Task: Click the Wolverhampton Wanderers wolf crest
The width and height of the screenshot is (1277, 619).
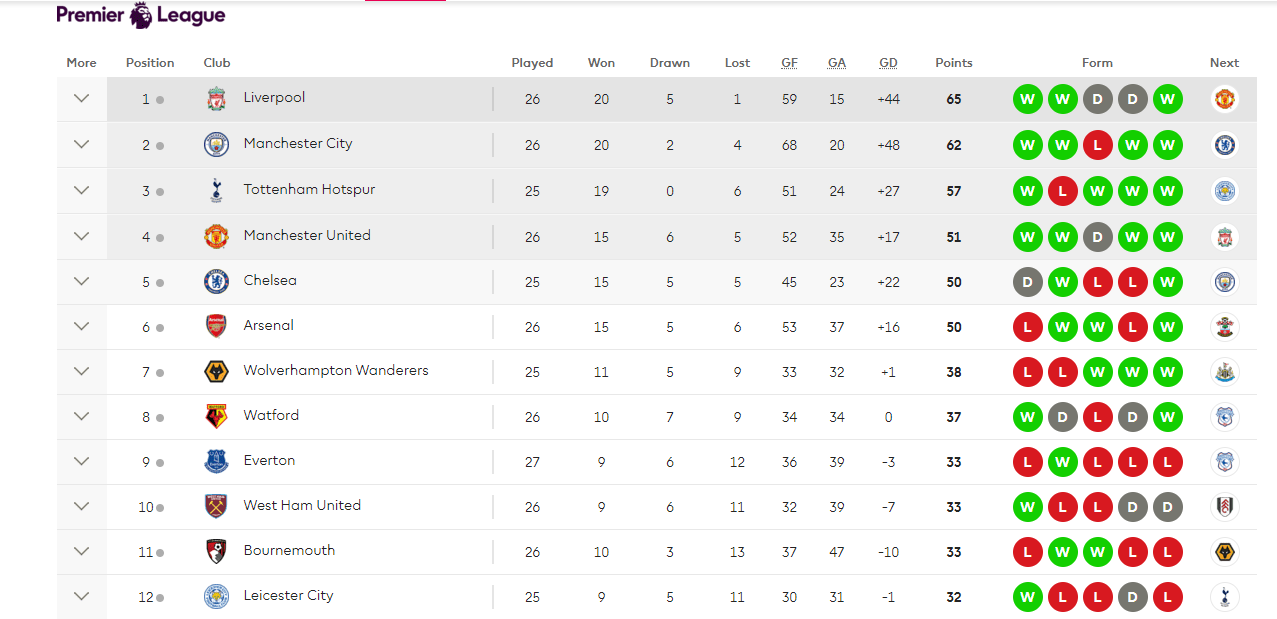Action: (216, 372)
